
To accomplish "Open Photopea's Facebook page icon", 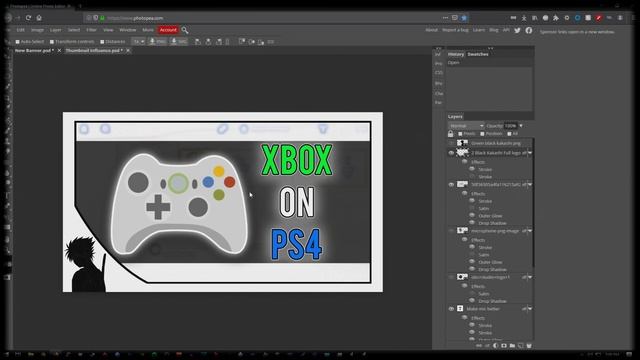I will pyautogui.click(x=529, y=30).
